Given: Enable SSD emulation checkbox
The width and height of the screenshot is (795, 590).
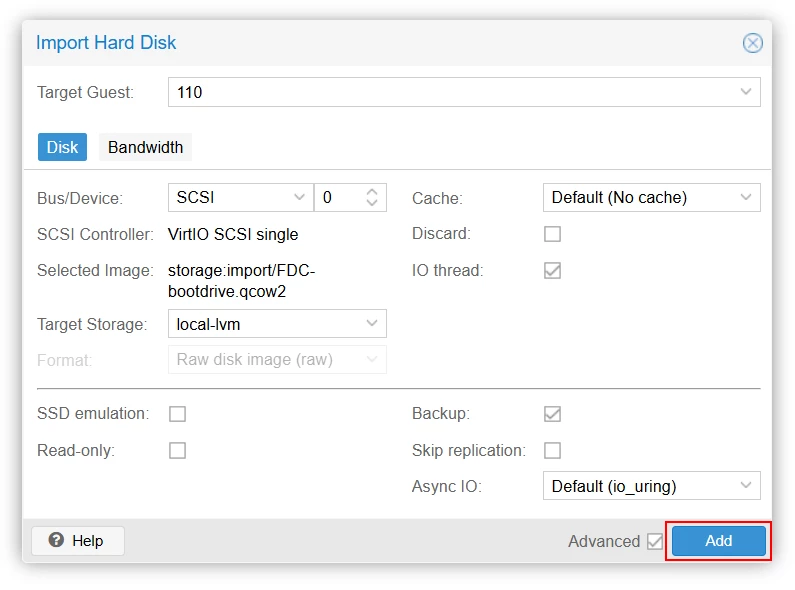Looking at the screenshot, I should tap(177, 414).
